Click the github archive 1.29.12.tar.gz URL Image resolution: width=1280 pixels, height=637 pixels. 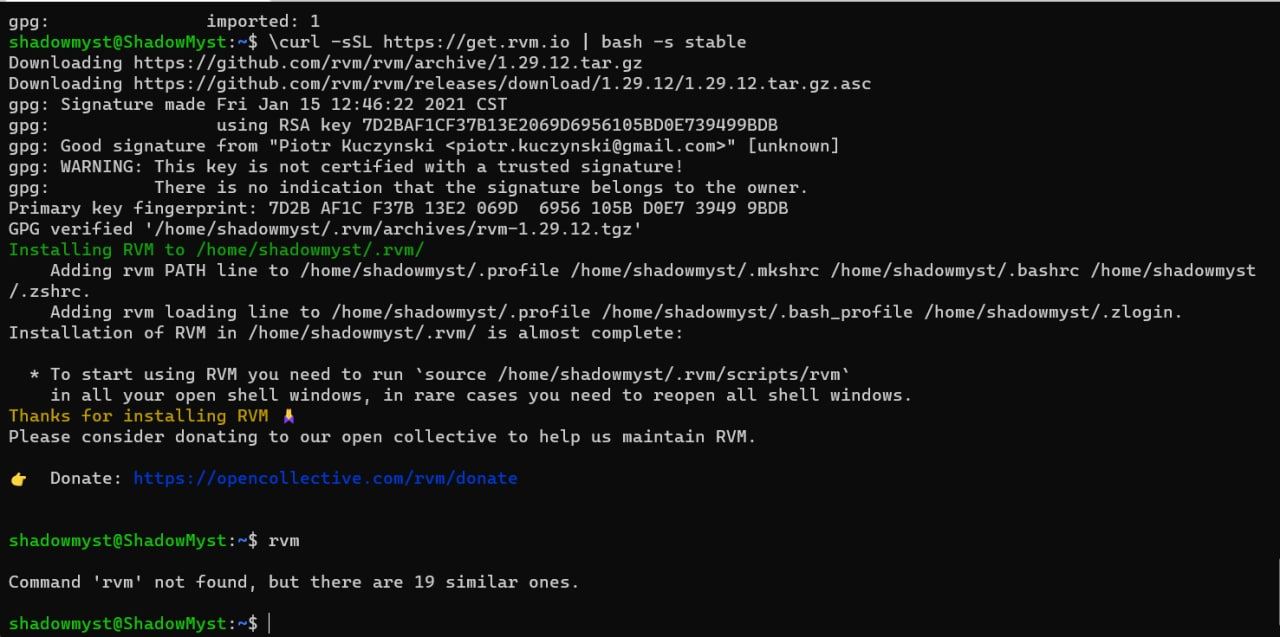pyautogui.click(x=388, y=63)
